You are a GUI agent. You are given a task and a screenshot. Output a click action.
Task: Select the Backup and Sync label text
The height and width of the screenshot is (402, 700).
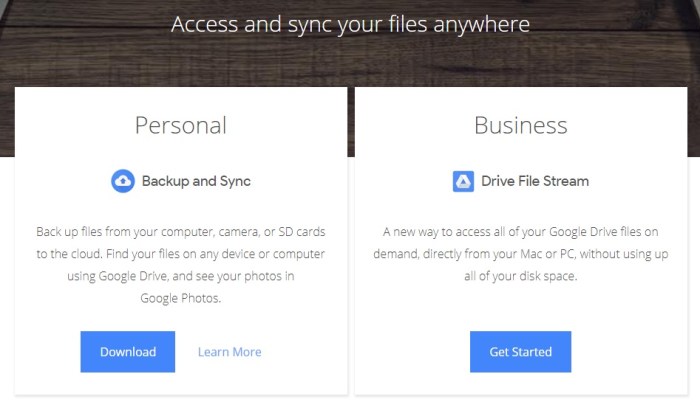tap(196, 181)
